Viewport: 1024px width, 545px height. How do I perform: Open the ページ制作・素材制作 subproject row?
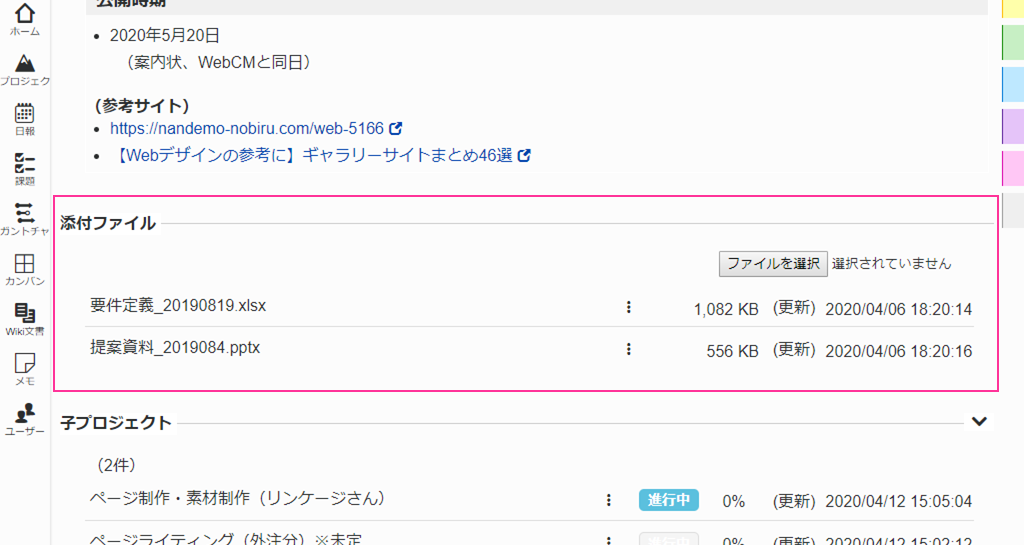click(238, 498)
